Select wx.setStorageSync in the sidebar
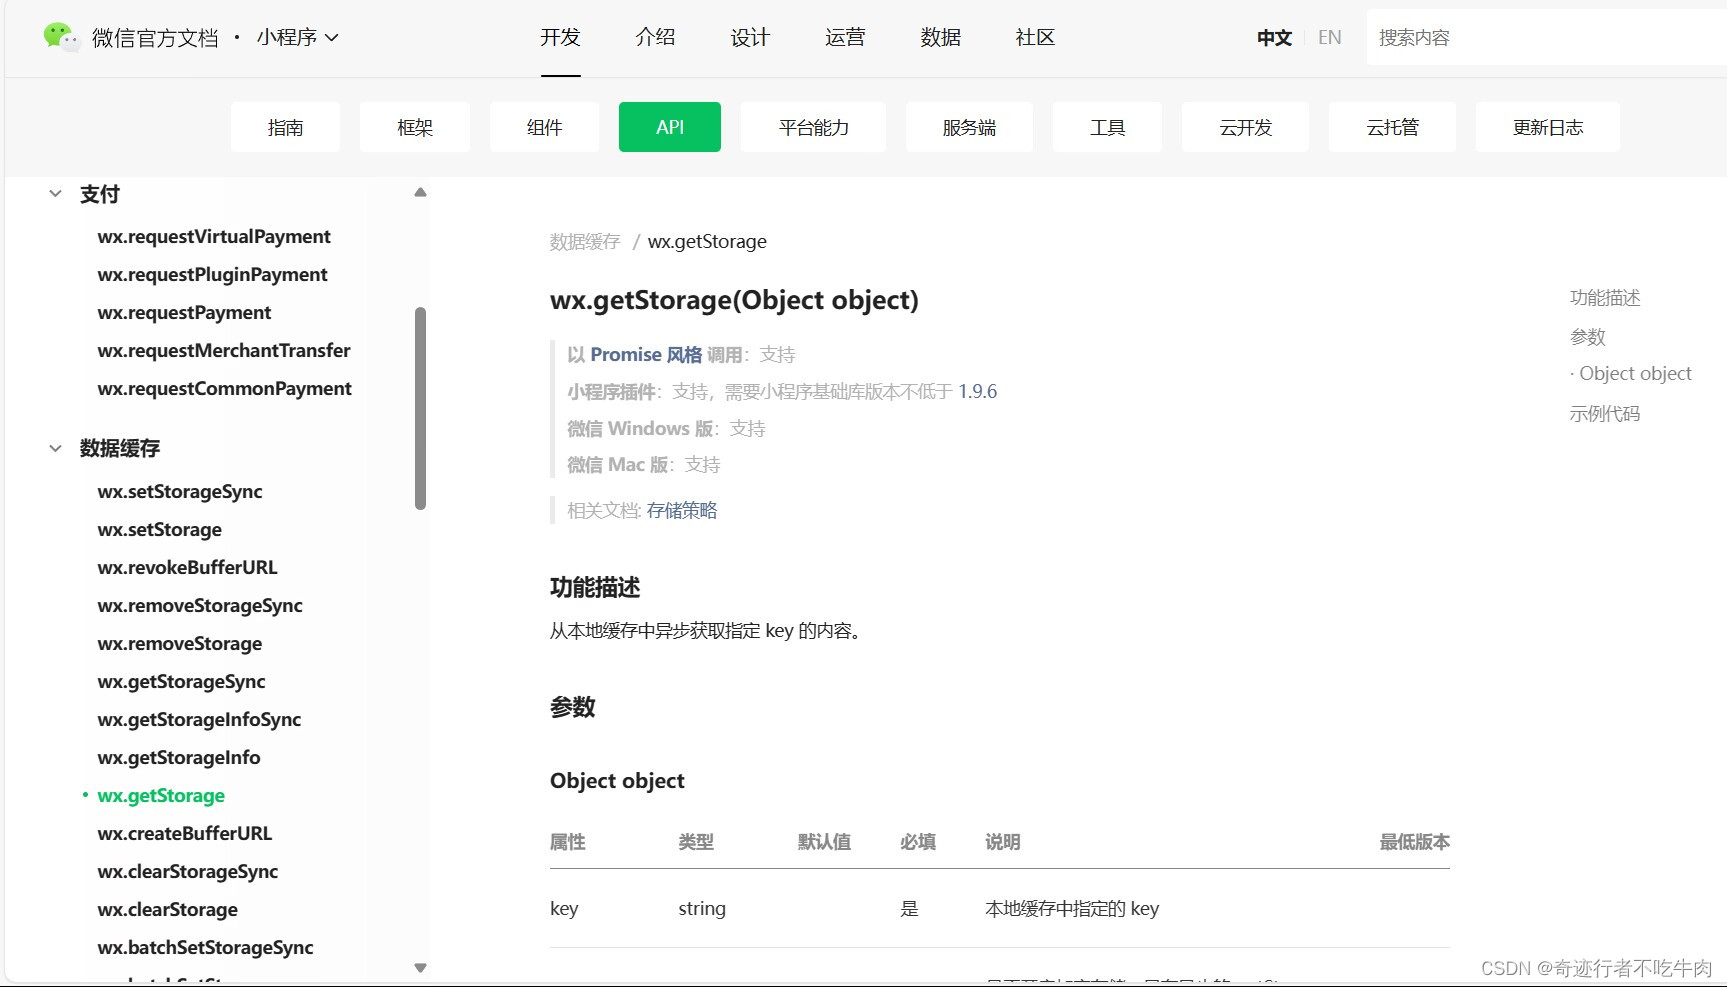 tap(180, 491)
